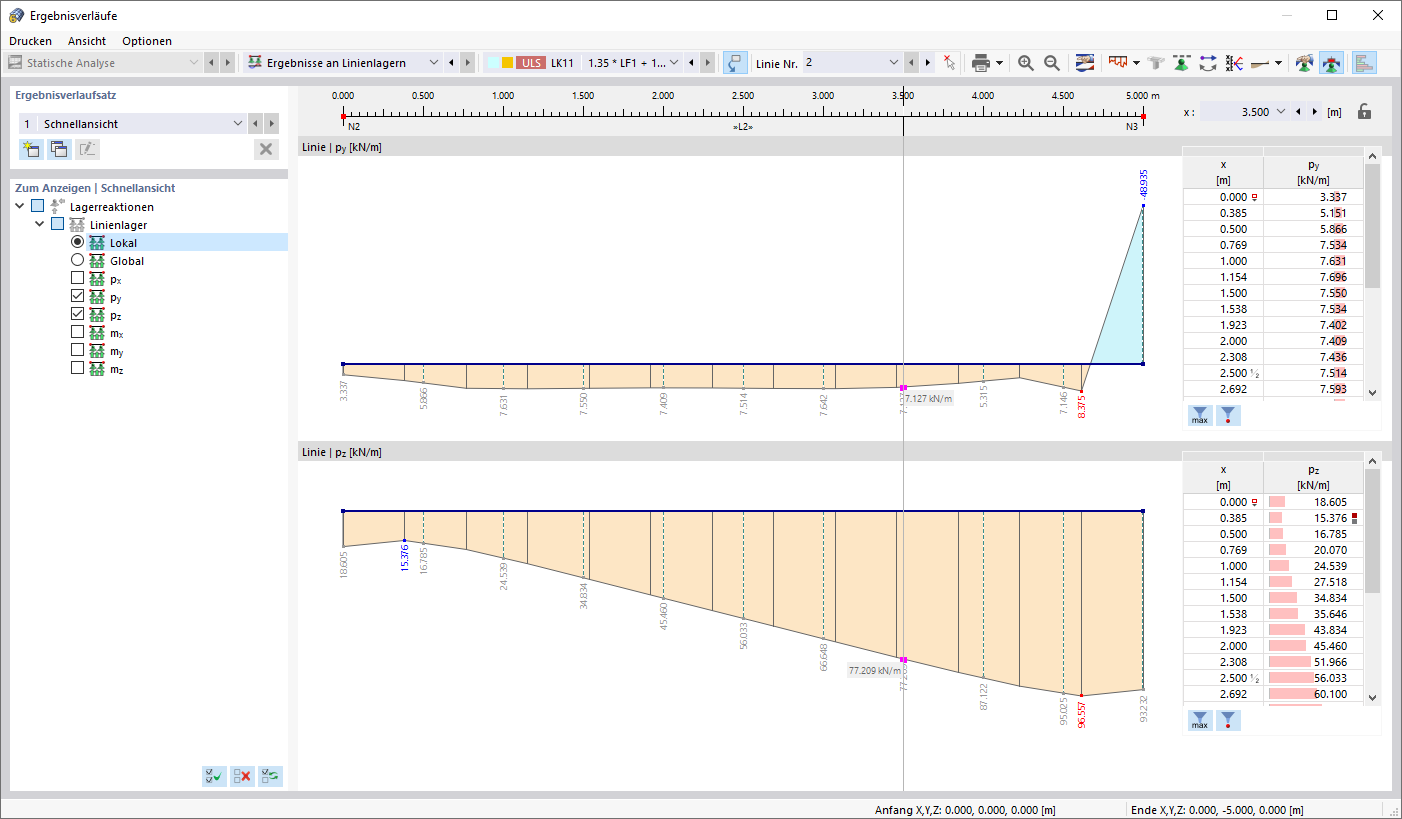Viewport: 1402px width, 819px height.
Task: Step x position forward with right arrow
Action: click(1313, 112)
